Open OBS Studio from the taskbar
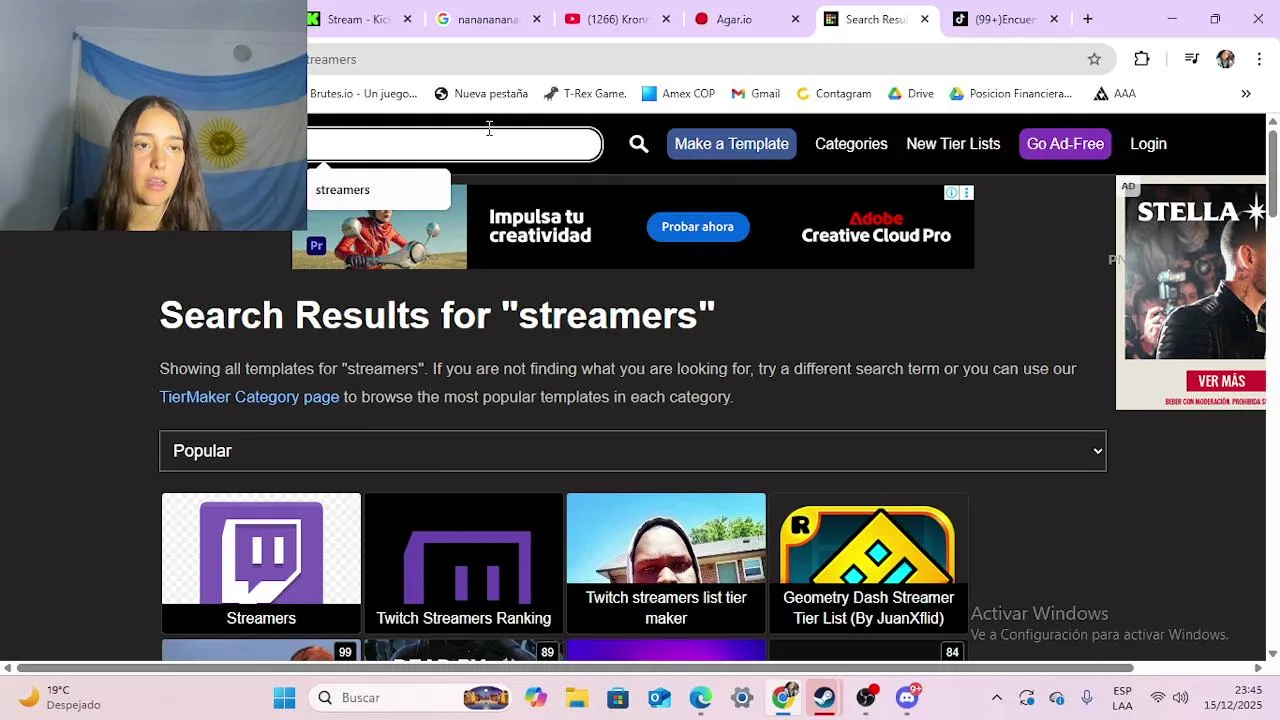Screen dimensions: 1280x720 [866, 697]
